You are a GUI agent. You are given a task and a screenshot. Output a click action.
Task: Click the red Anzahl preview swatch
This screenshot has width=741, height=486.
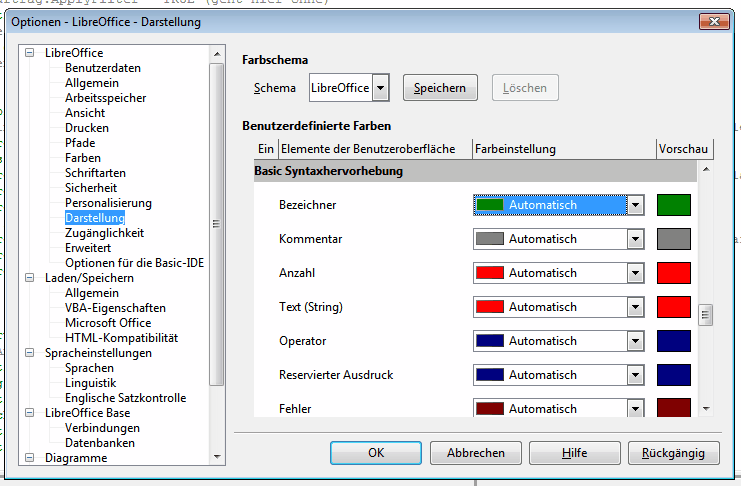(674, 273)
